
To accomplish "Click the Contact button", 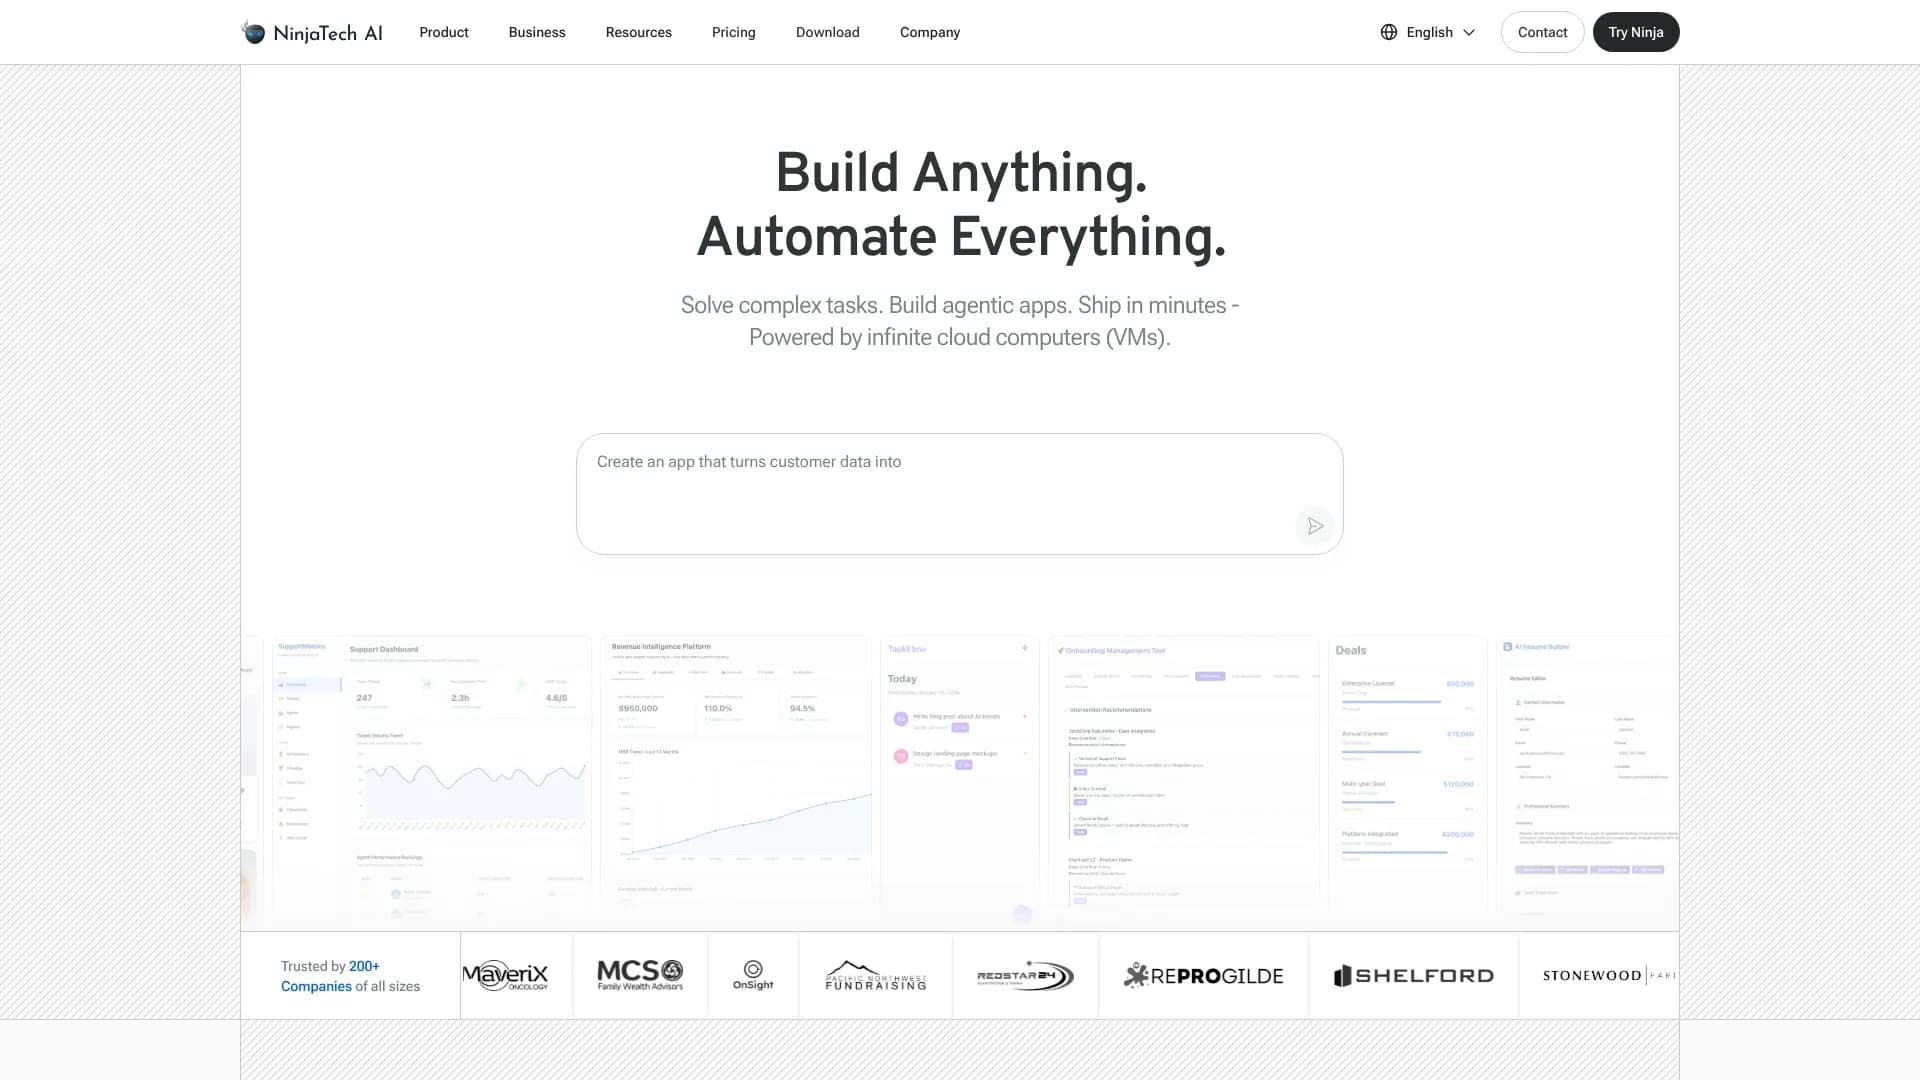I will [1542, 32].
